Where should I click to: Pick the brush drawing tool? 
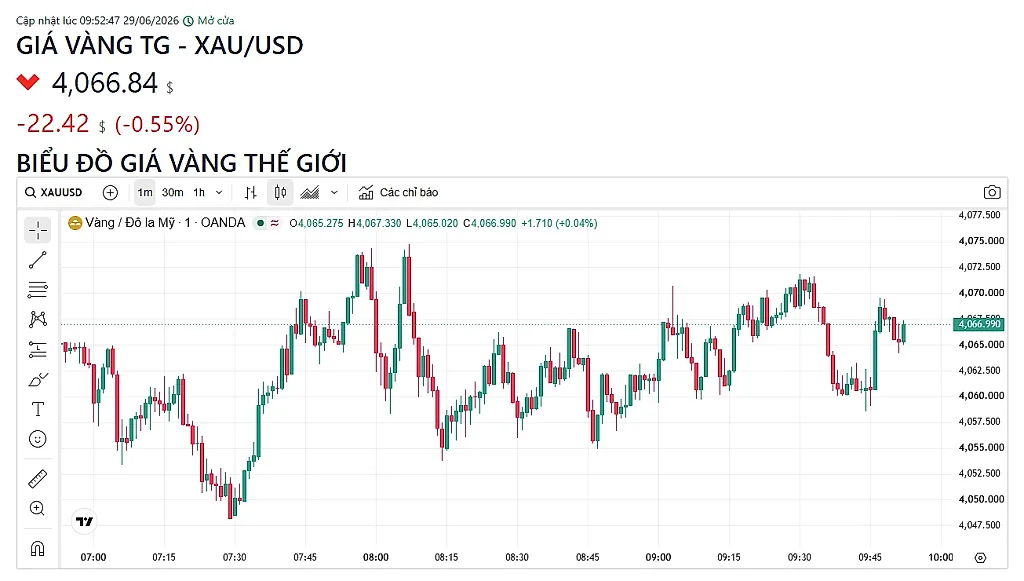38,379
